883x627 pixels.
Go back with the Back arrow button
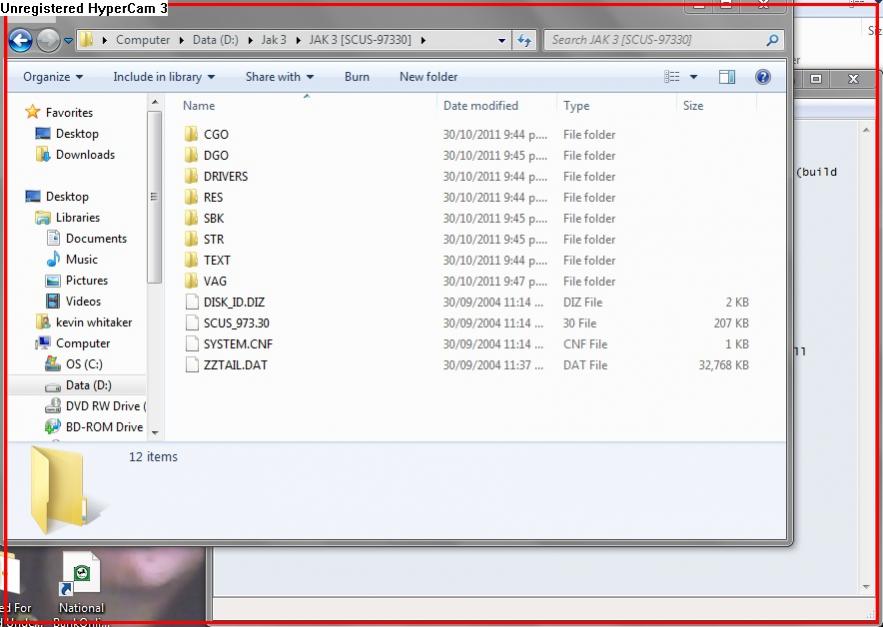point(21,41)
